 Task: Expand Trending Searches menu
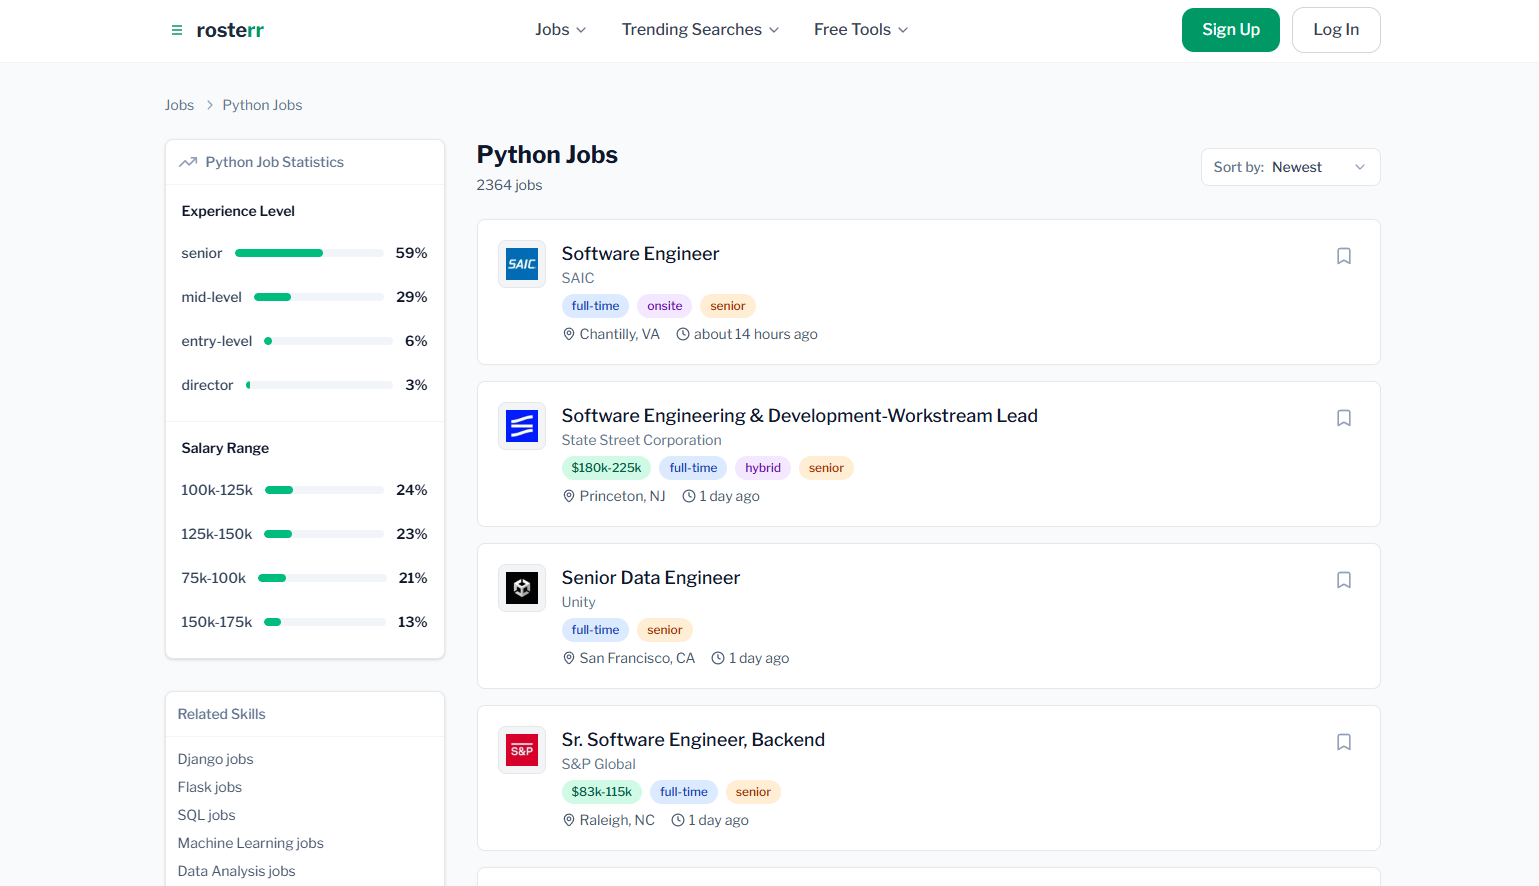click(x=700, y=30)
